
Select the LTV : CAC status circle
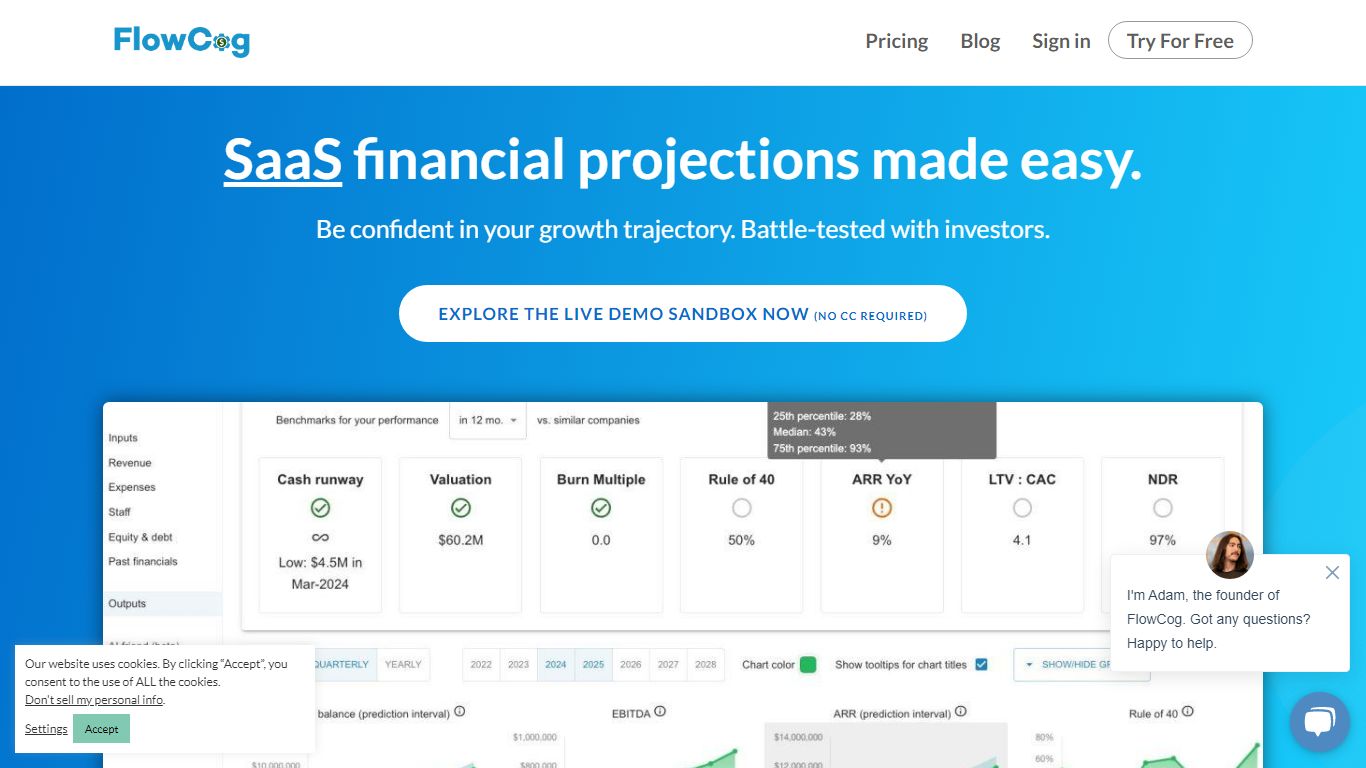click(1022, 508)
